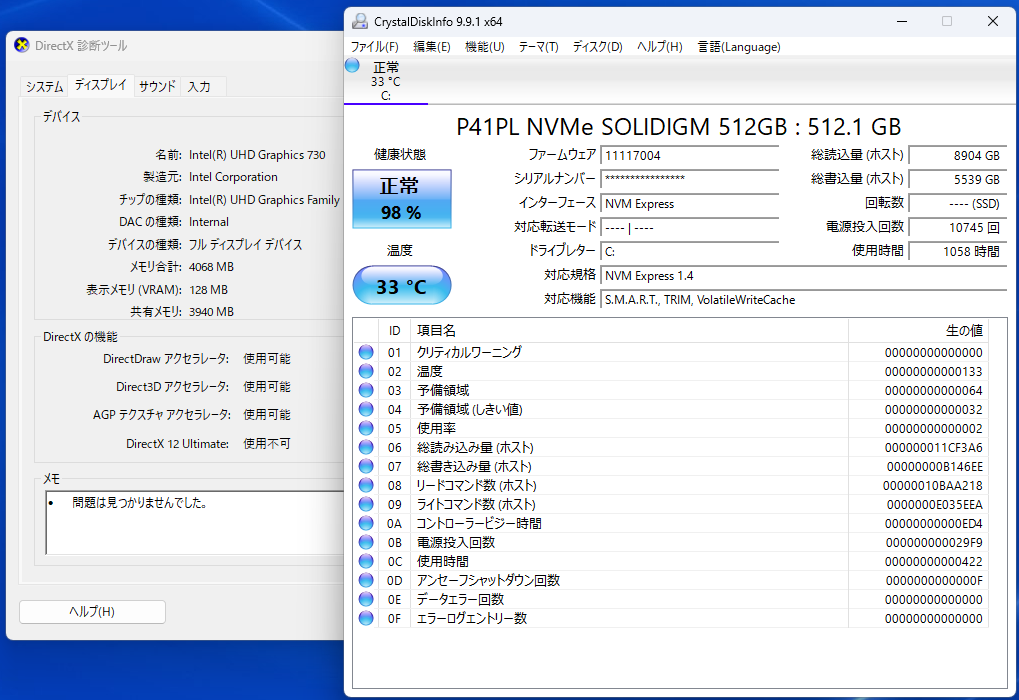Click the 33 °C temperature button
The width and height of the screenshot is (1019, 700).
(x=402, y=285)
